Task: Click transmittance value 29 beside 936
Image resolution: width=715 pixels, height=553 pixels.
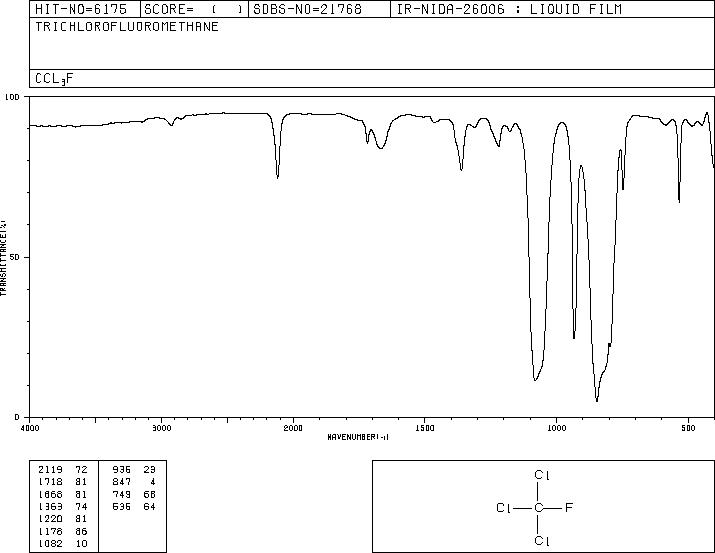Action: click(x=150, y=470)
